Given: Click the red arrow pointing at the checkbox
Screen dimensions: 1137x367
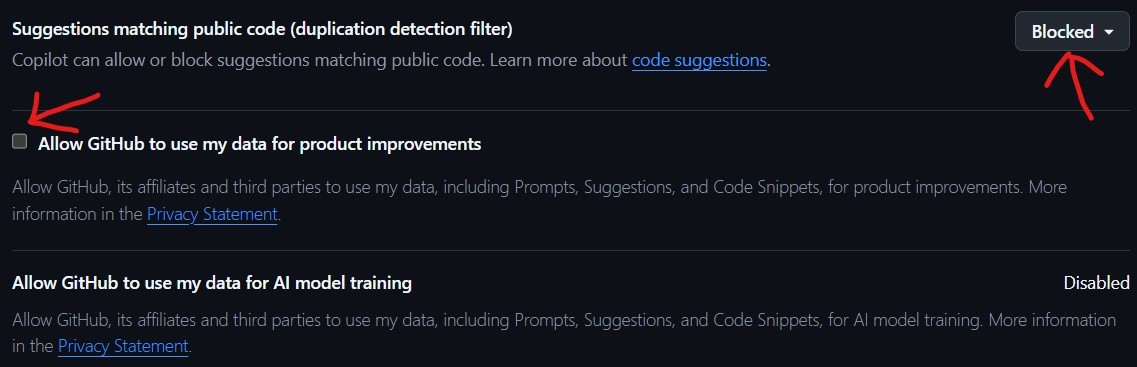Looking at the screenshot, I should pos(62,111).
